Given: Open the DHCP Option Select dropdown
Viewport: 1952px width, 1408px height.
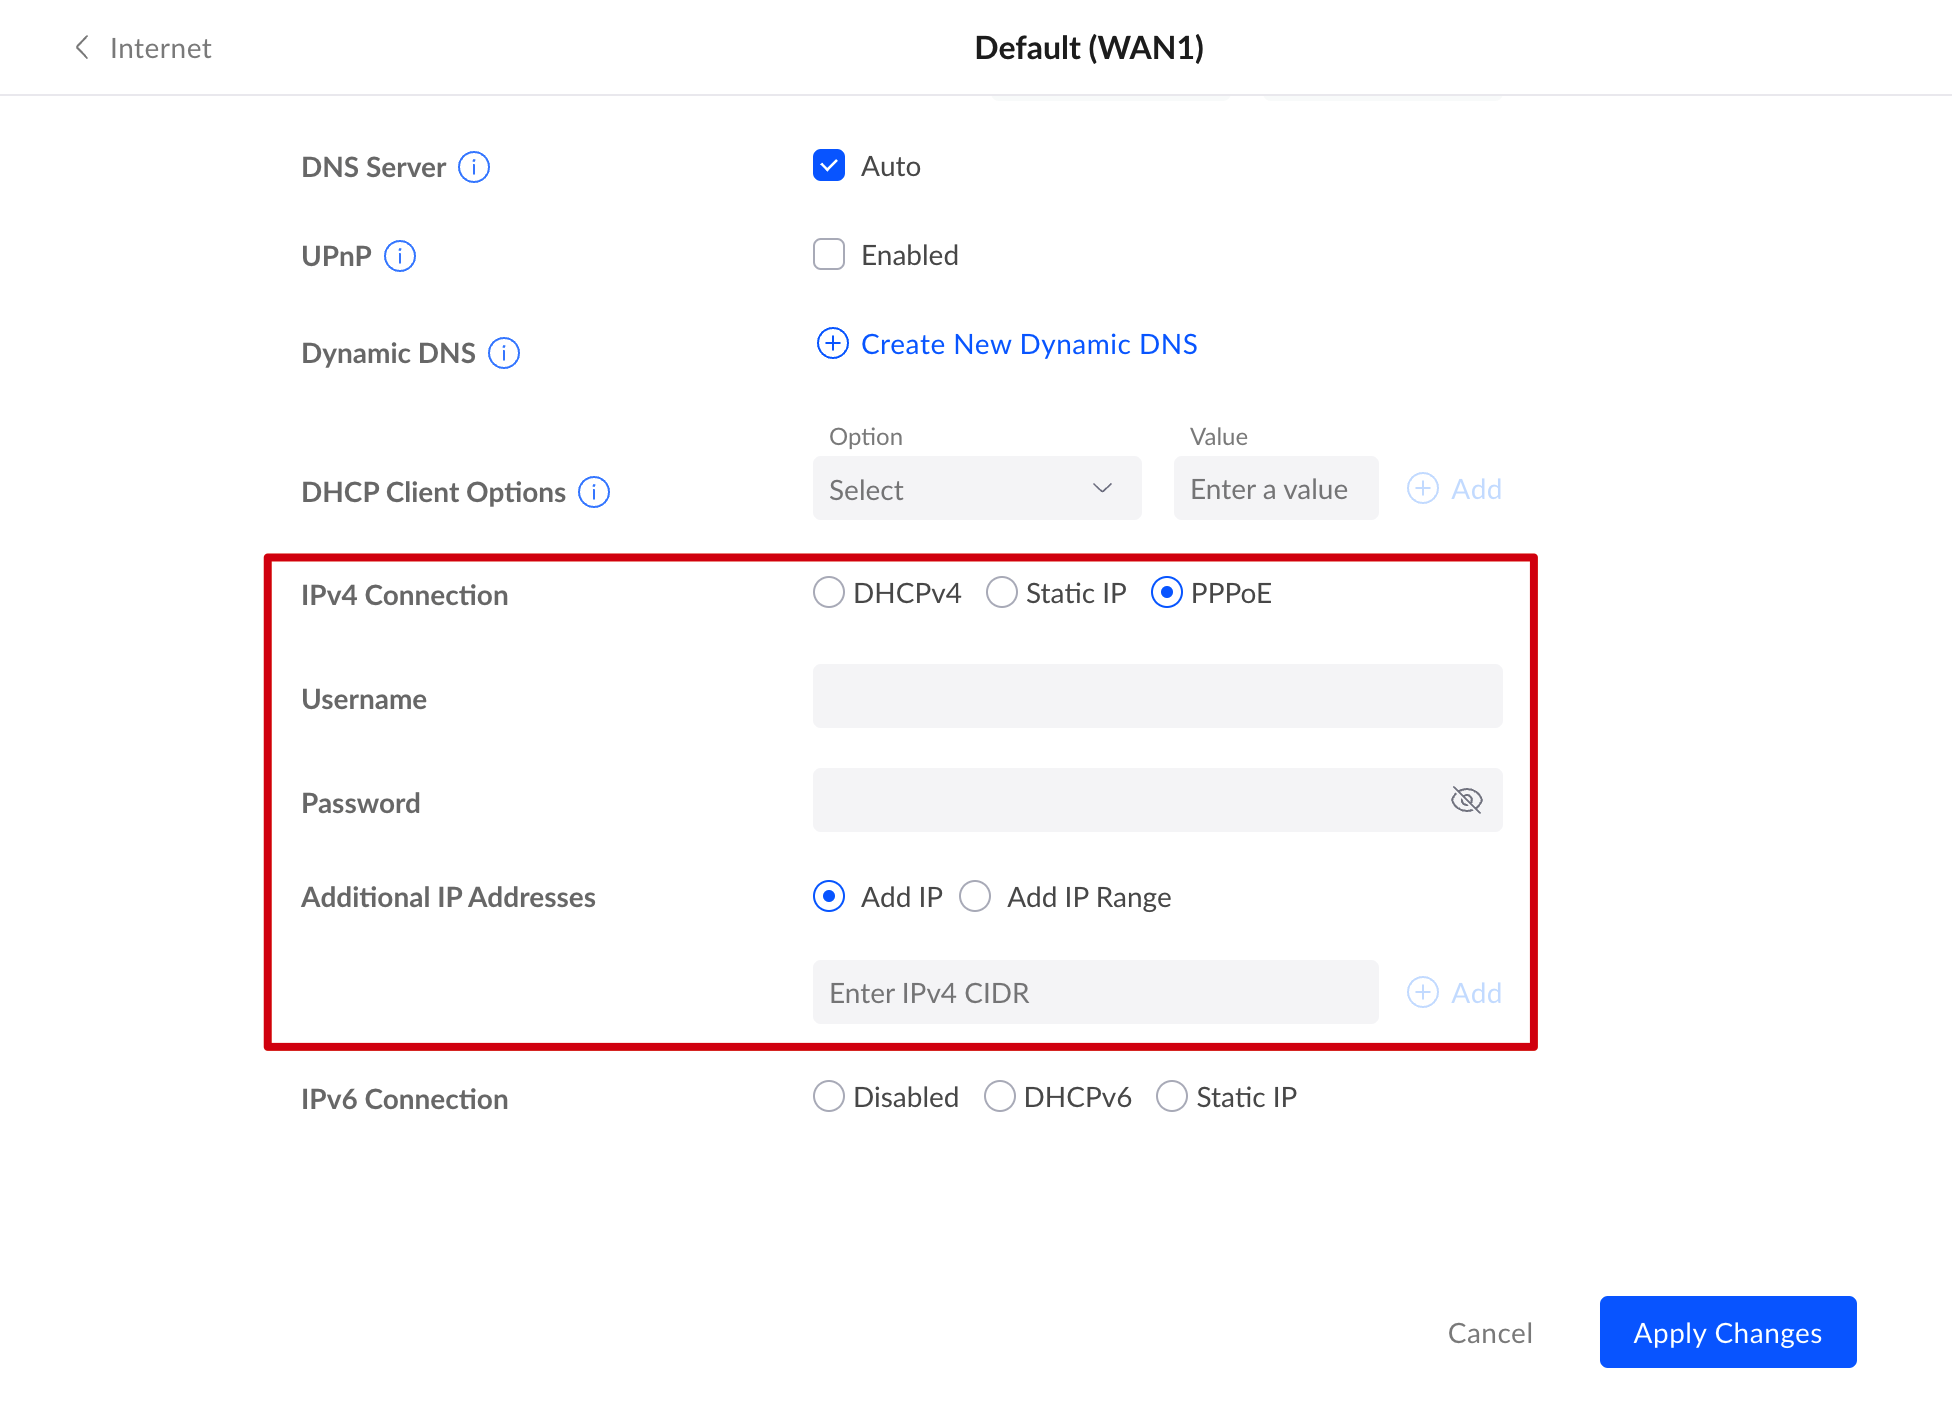Looking at the screenshot, I should (976, 489).
